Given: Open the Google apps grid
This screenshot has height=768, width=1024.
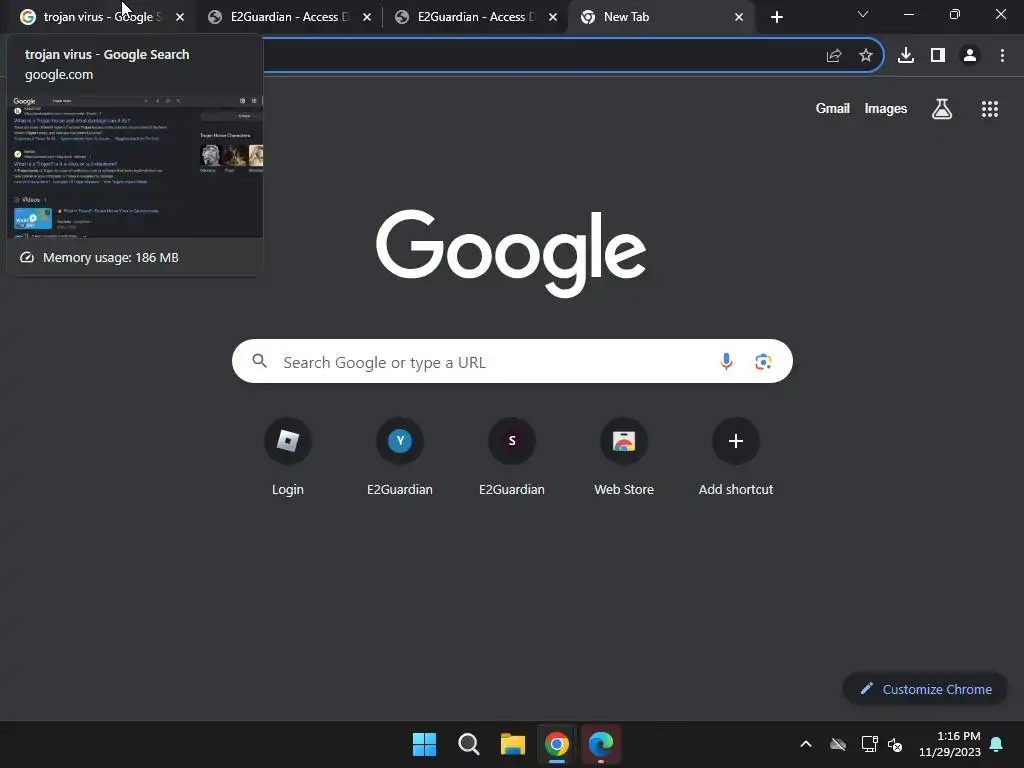Looking at the screenshot, I should (x=990, y=109).
